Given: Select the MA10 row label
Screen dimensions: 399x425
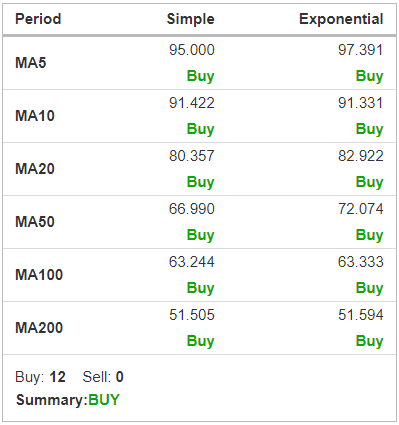Looking at the screenshot, I should click(35, 116).
